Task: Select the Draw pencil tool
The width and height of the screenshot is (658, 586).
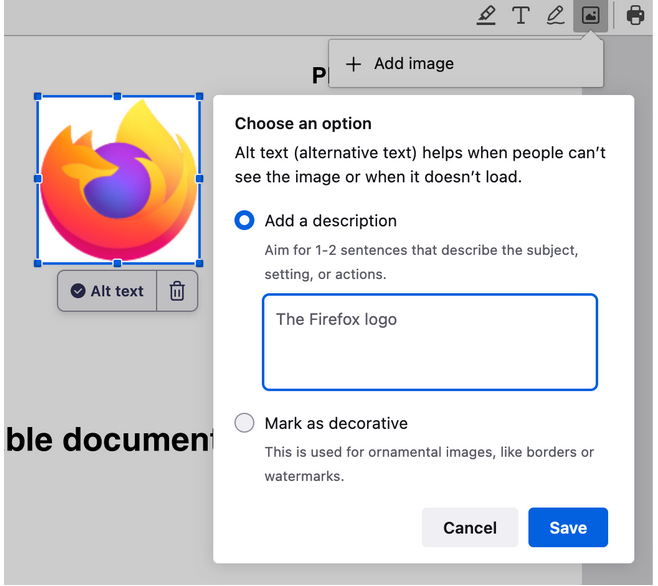Action: (555, 16)
